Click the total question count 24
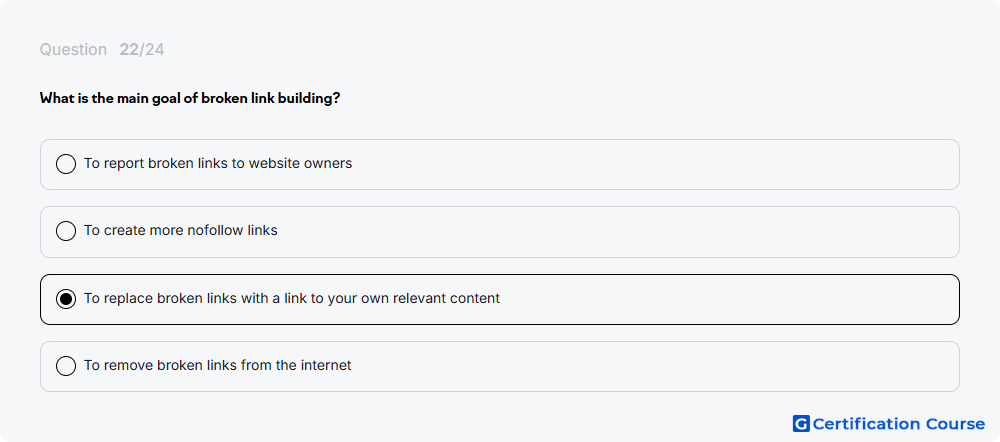This screenshot has width=1000, height=442. 154,50
